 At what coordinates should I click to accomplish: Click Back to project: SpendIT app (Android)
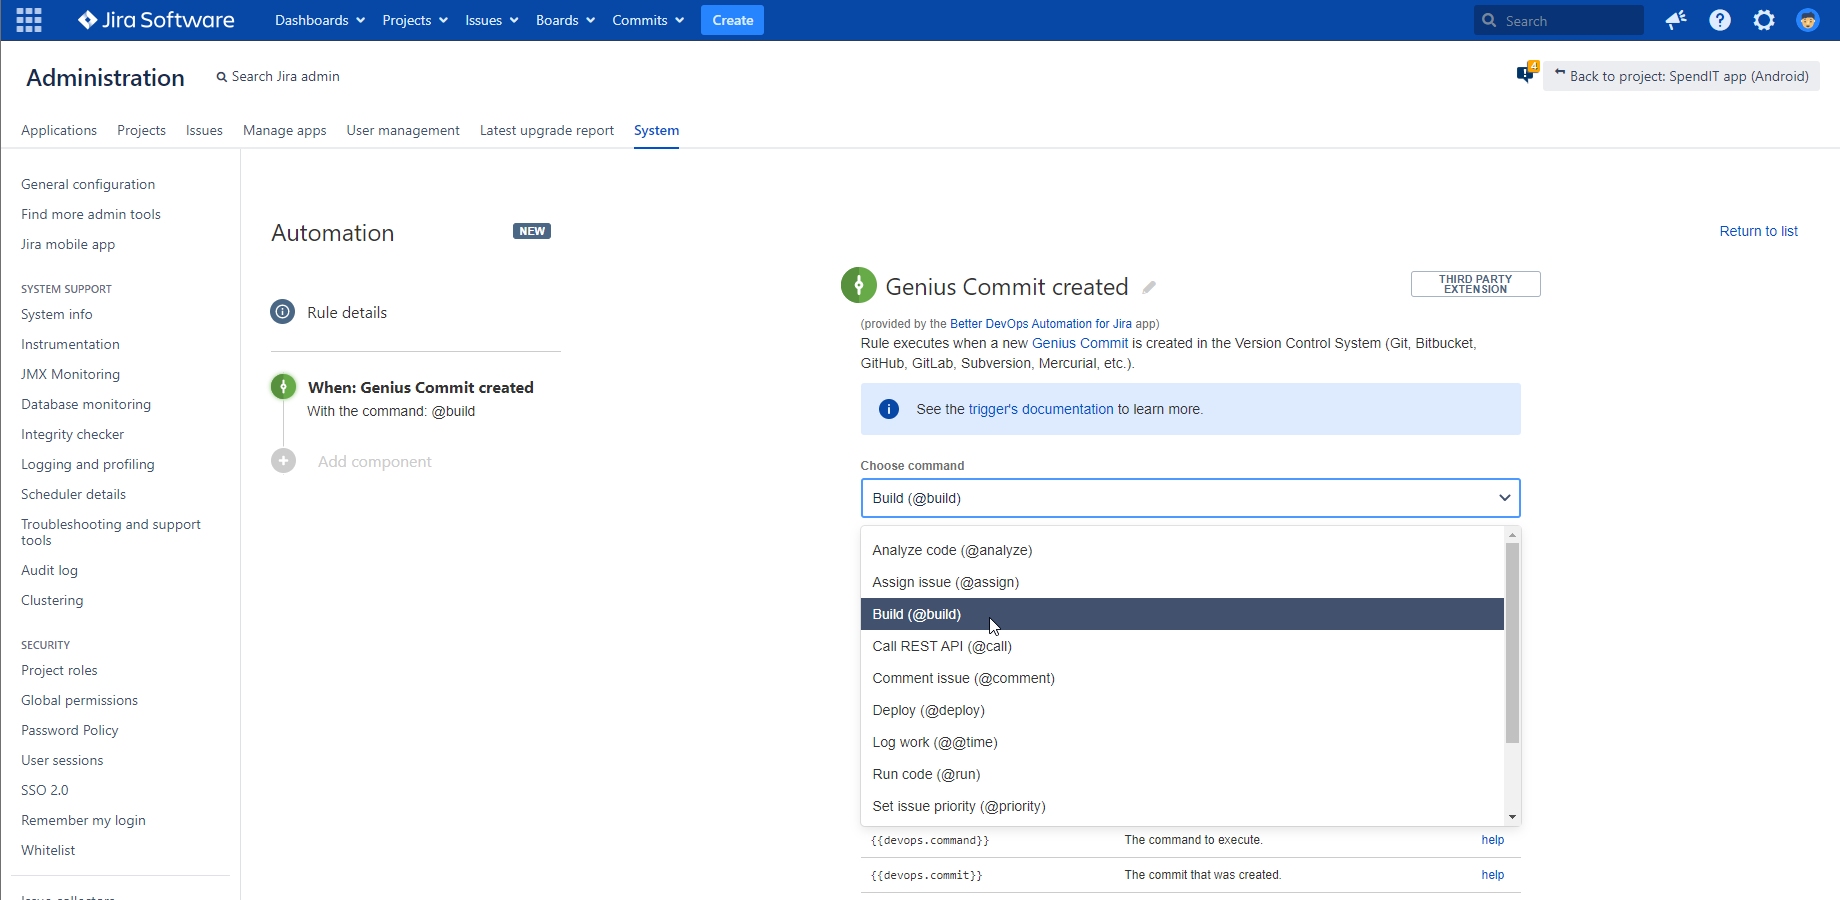point(1682,76)
